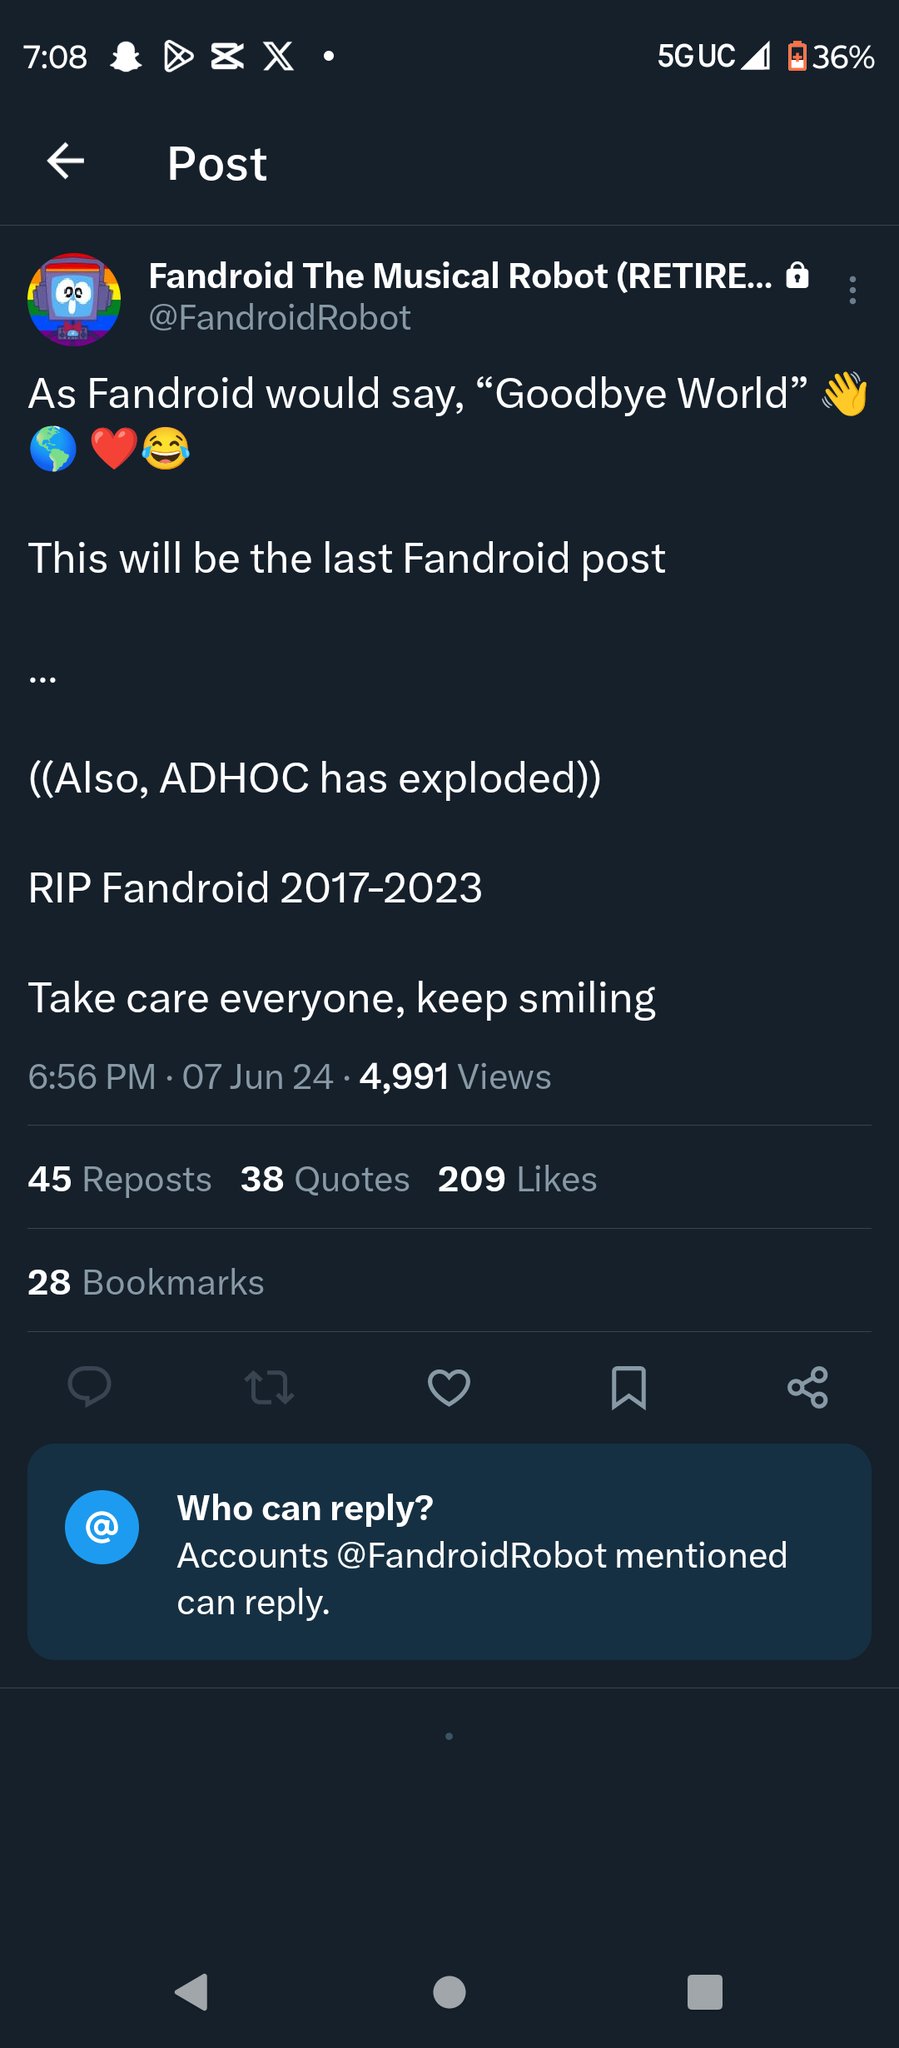Viewport: 899px width, 2048px height.
Task: Bookmark this post
Action: click(x=628, y=1387)
